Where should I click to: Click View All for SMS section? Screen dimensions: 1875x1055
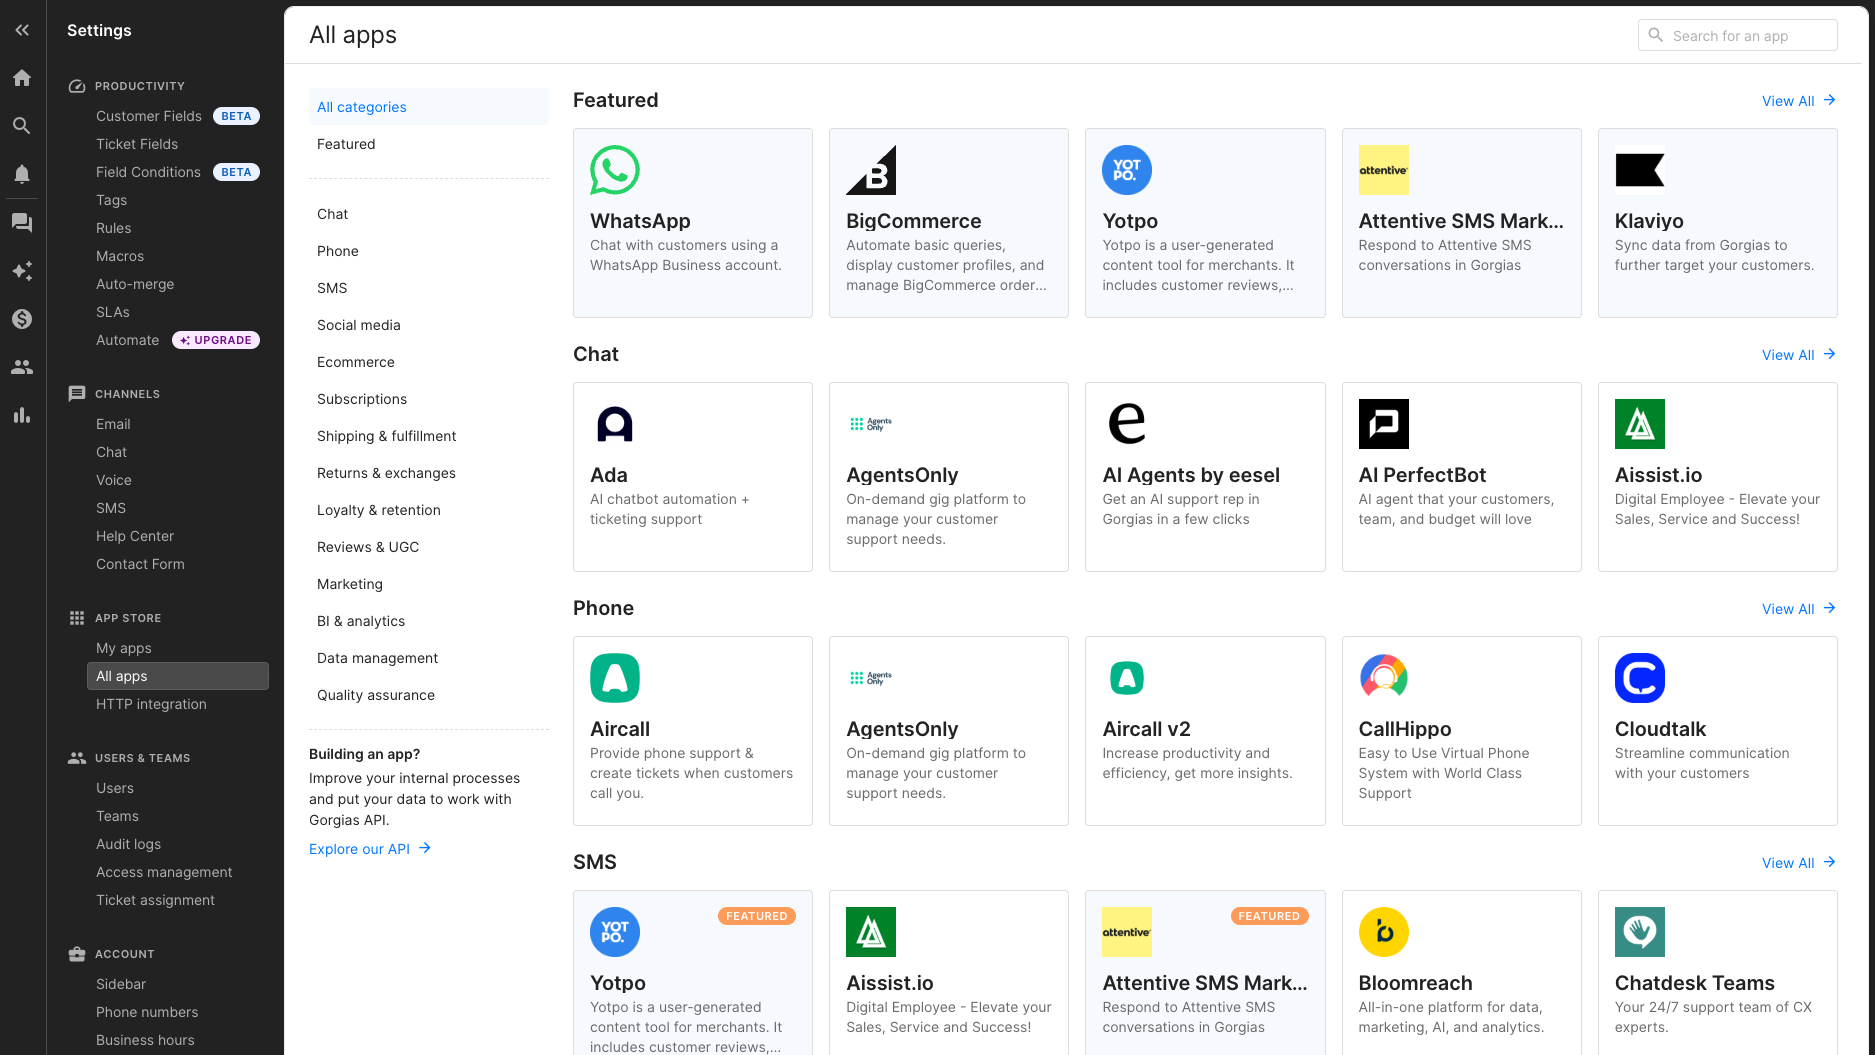tap(1798, 863)
